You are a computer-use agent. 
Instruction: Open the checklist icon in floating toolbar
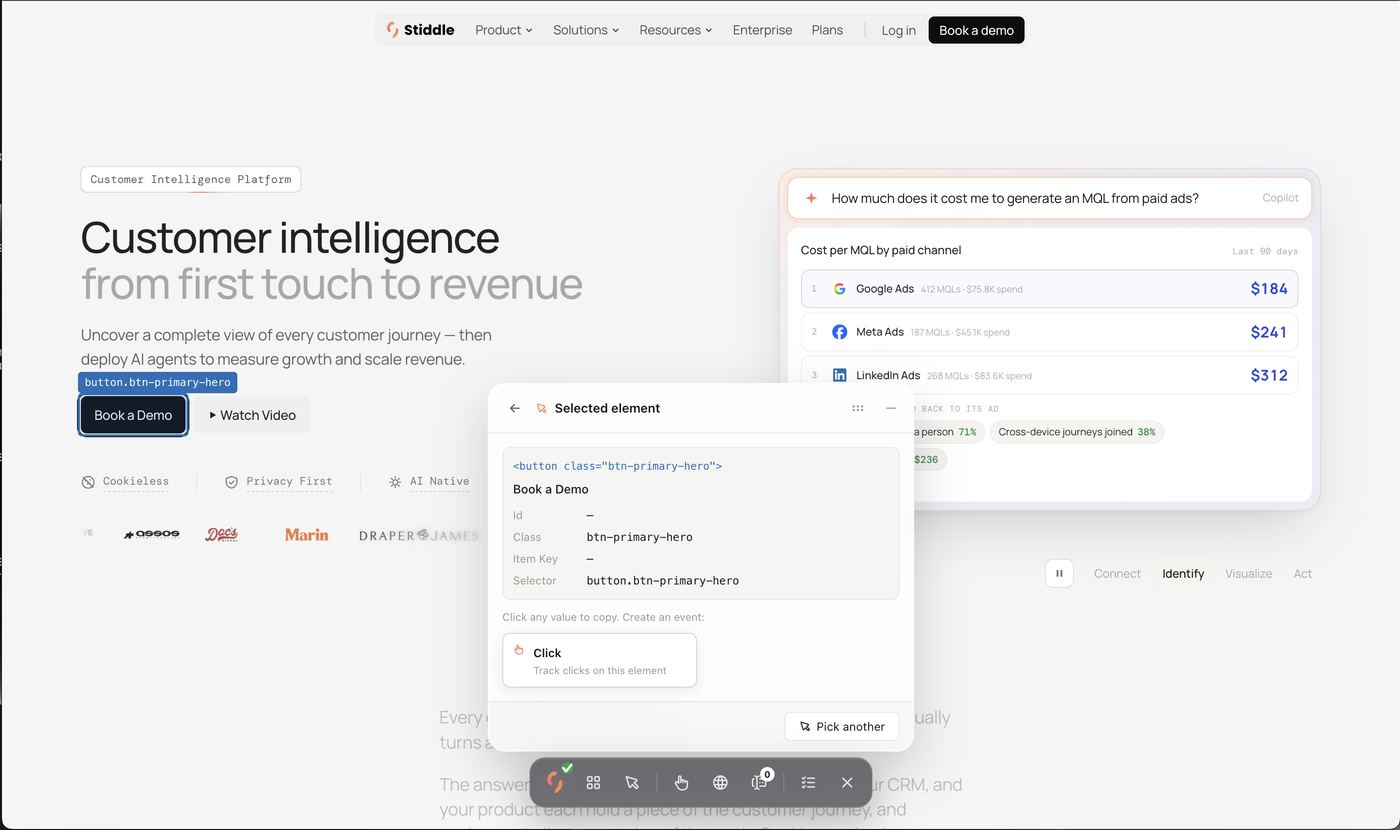[808, 783]
